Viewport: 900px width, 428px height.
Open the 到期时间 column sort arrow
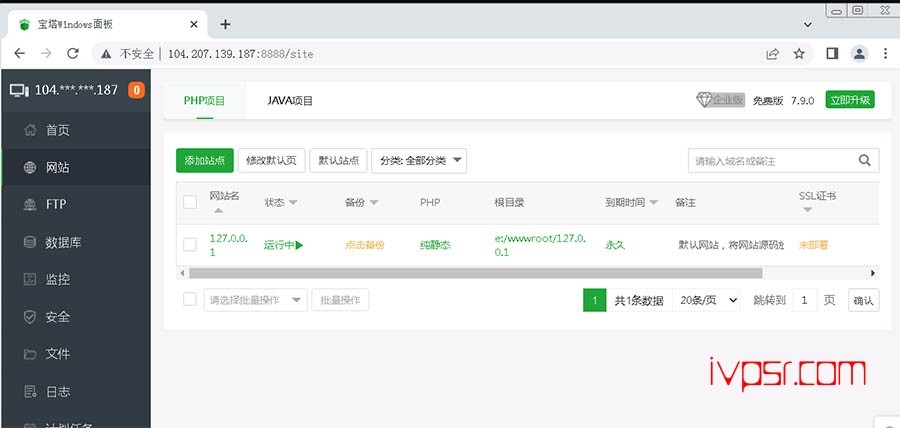click(653, 203)
